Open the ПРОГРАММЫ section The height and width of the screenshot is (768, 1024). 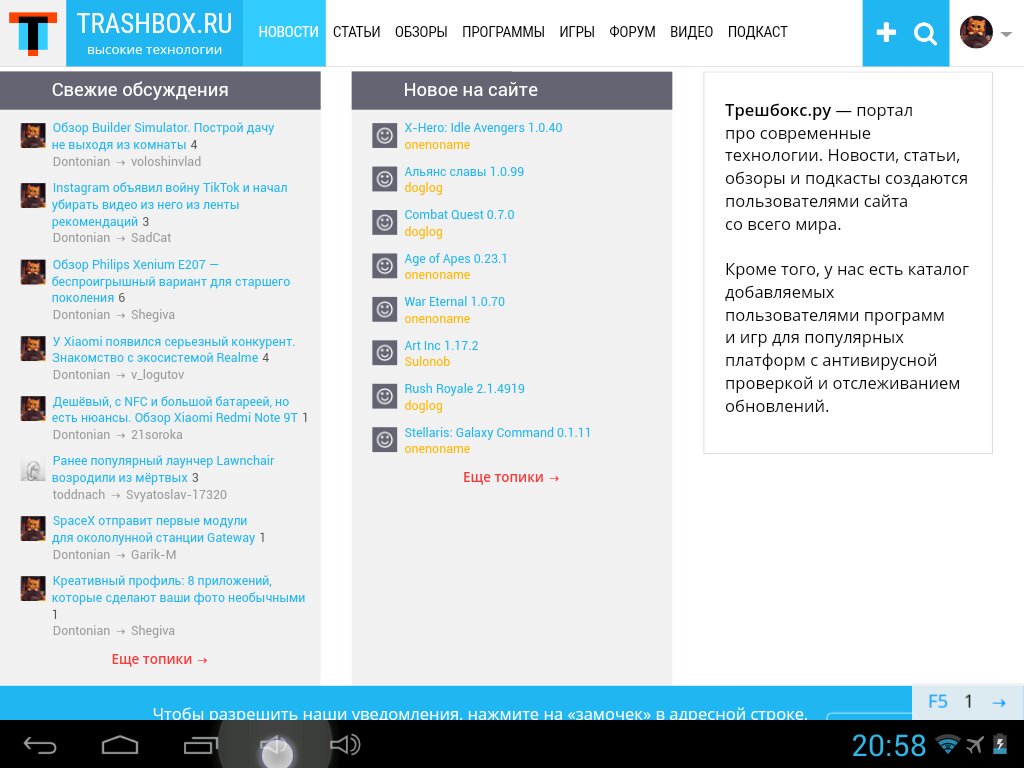(504, 32)
